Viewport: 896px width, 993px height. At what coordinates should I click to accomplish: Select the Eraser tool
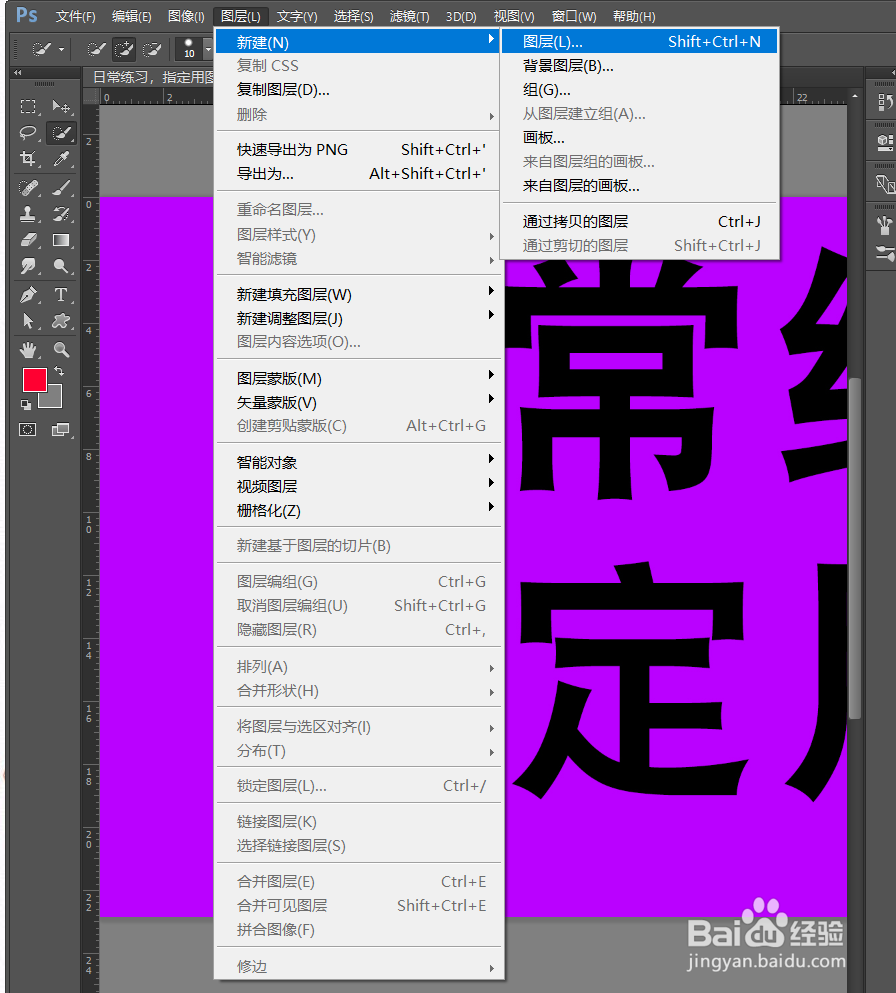27,240
